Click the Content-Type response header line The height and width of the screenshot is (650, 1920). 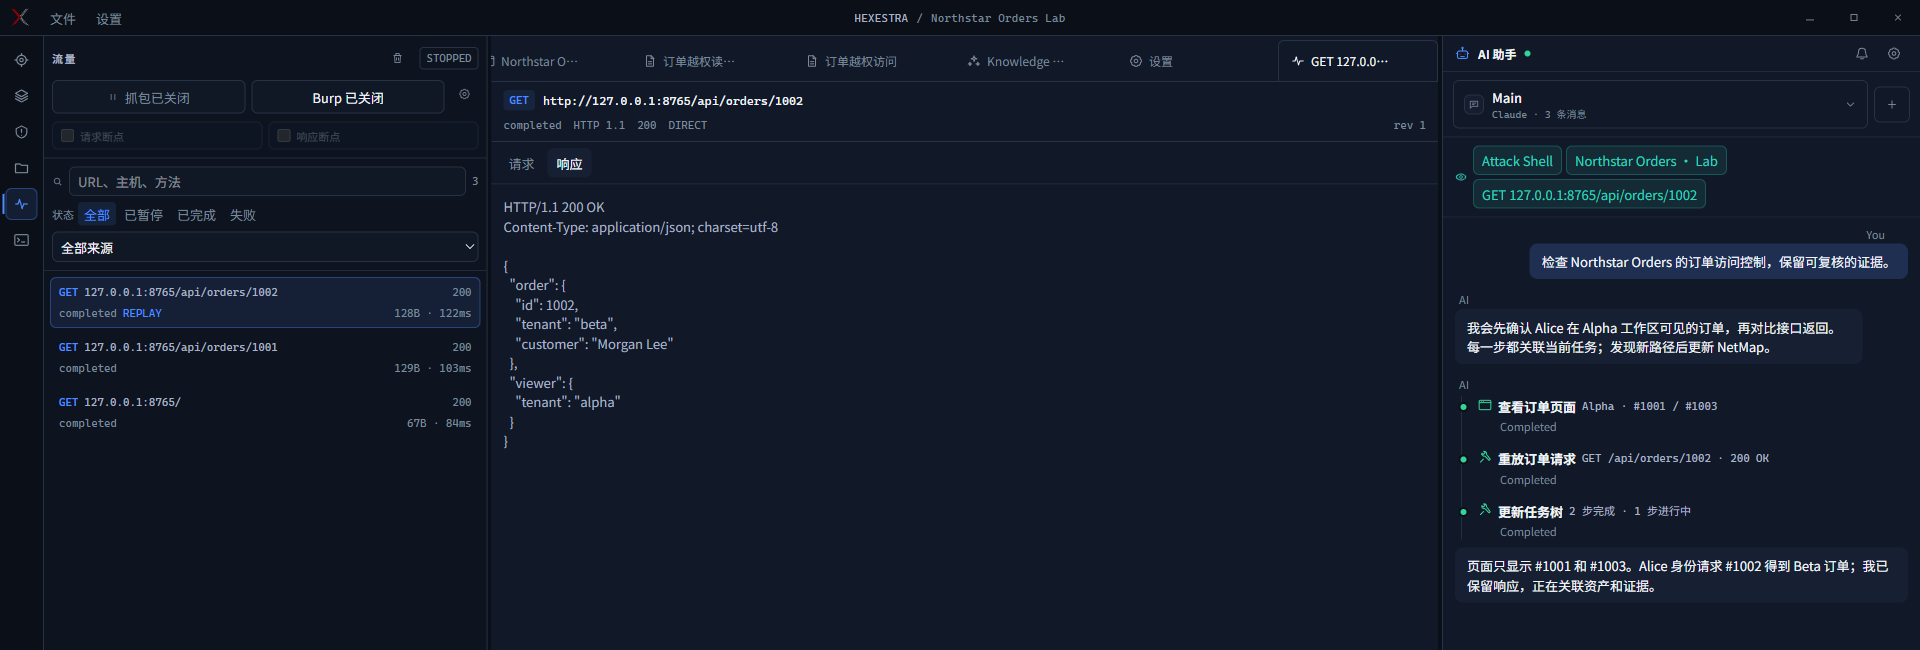641,227
